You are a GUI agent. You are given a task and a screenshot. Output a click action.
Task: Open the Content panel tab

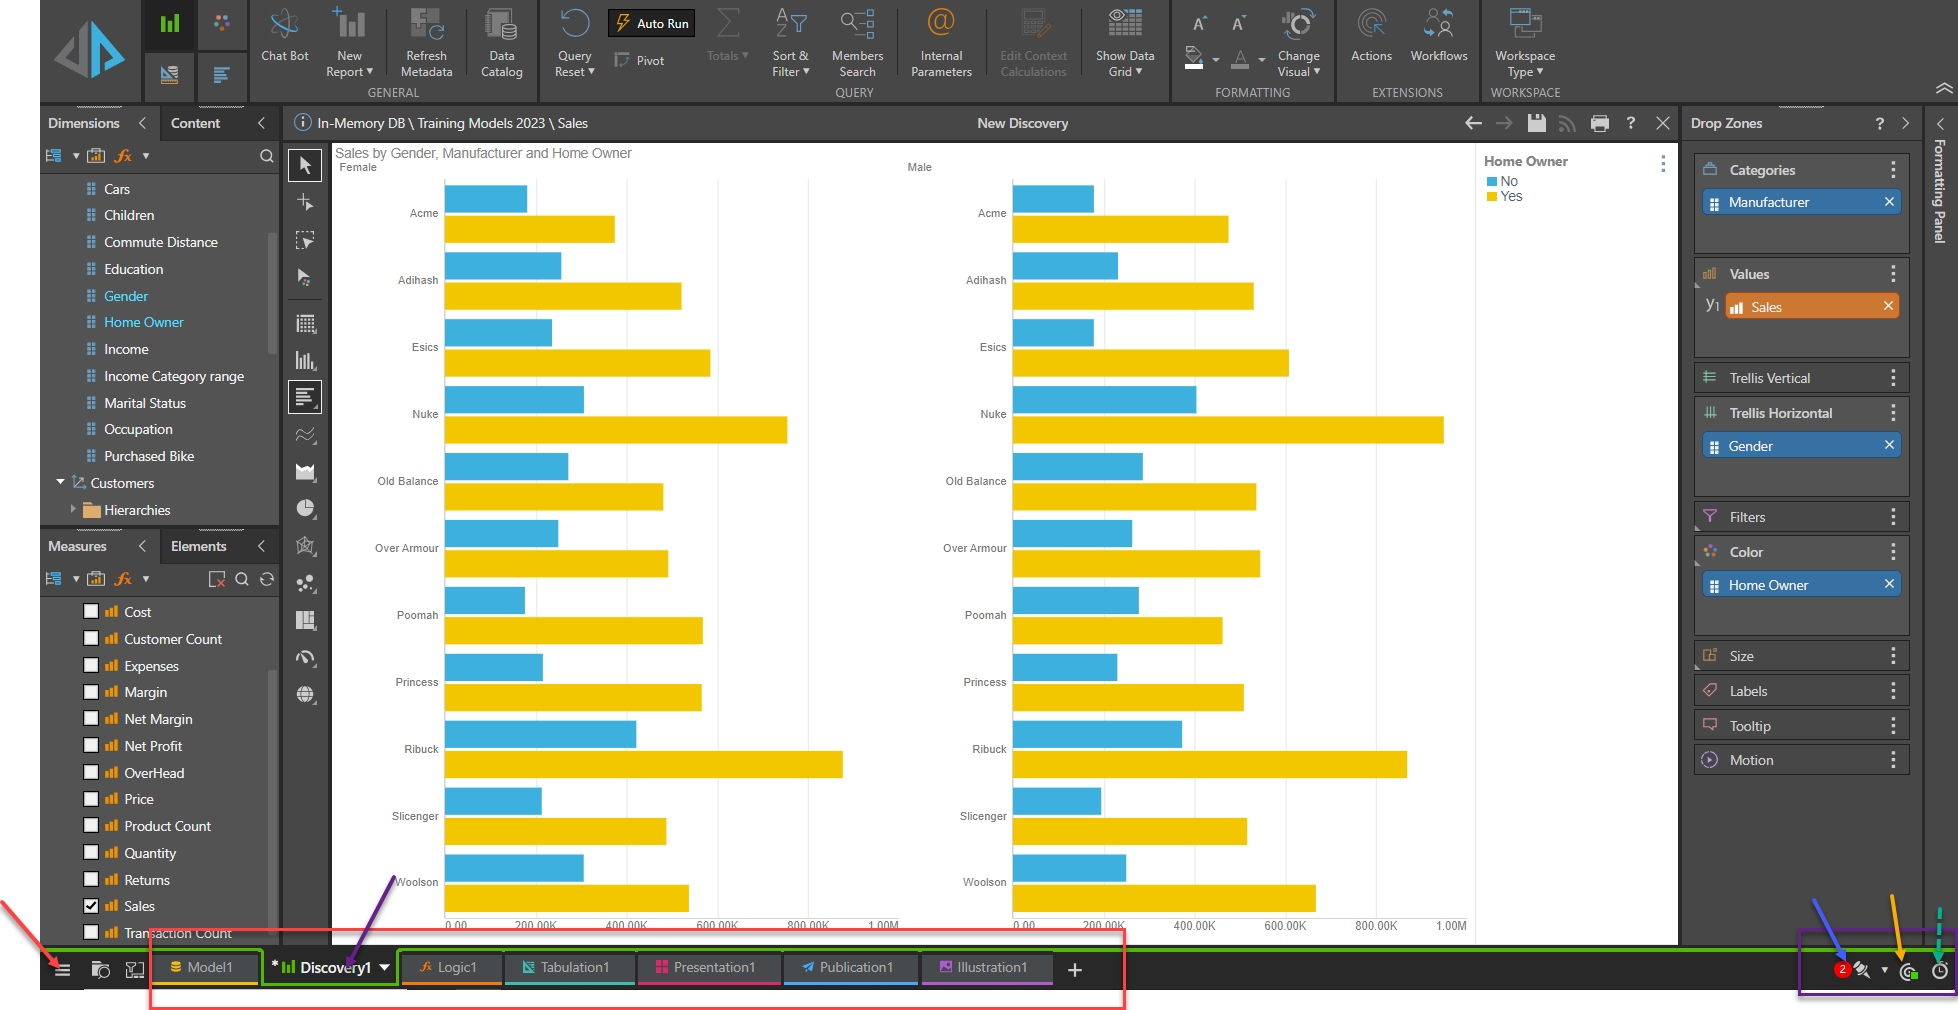pos(196,123)
